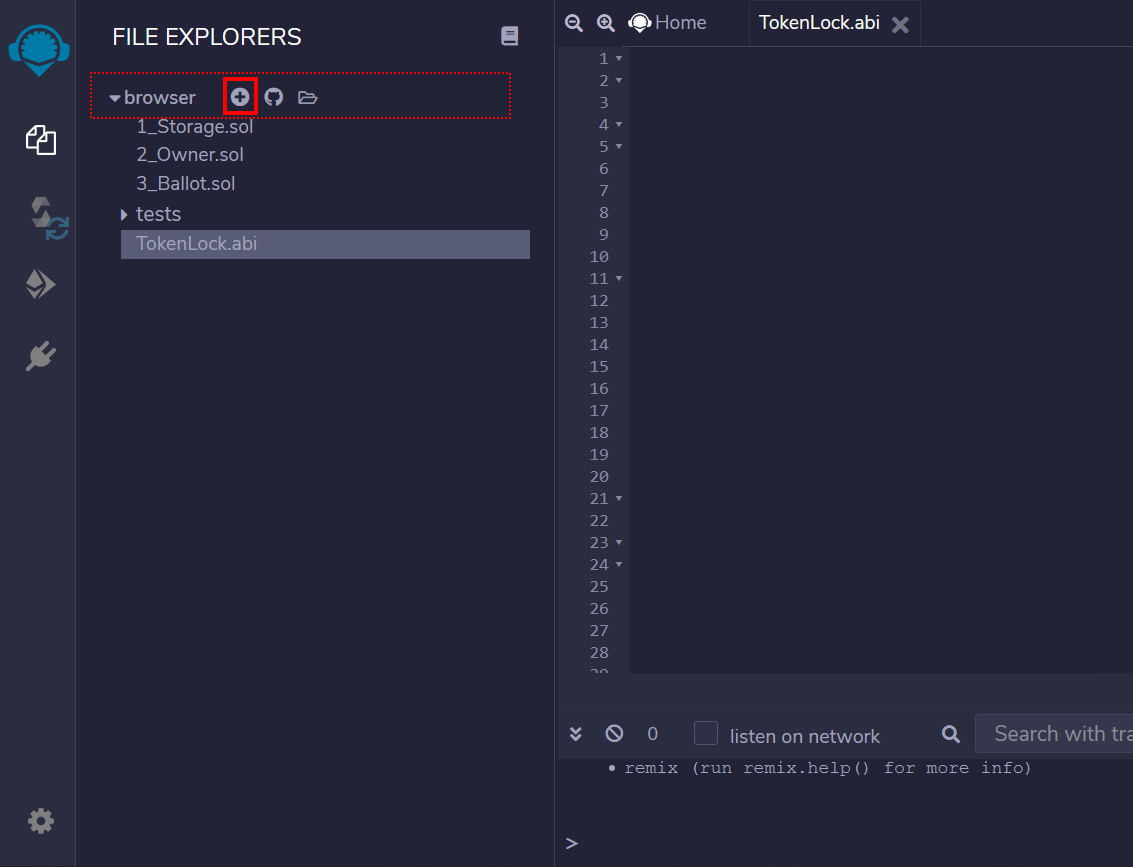The image size is (1133, 867).
Task: Click pending transactions count 0
Action: click(652, 734)
